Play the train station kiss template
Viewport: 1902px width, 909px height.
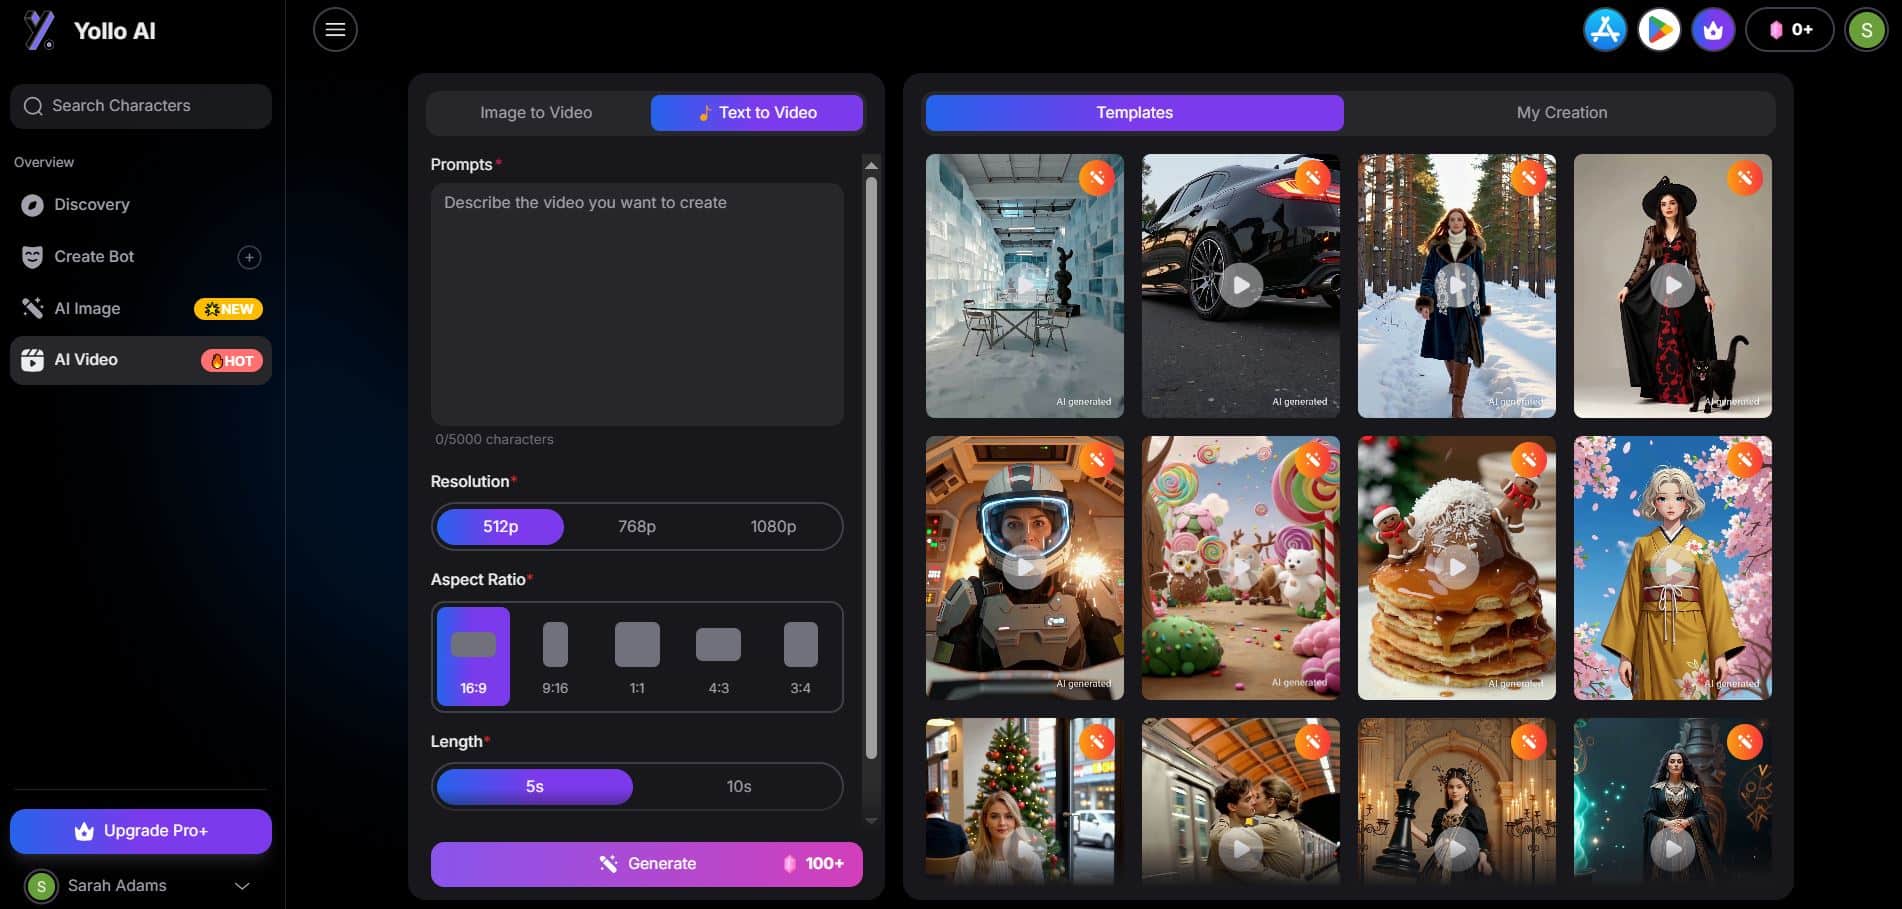tap(1241, 850)
